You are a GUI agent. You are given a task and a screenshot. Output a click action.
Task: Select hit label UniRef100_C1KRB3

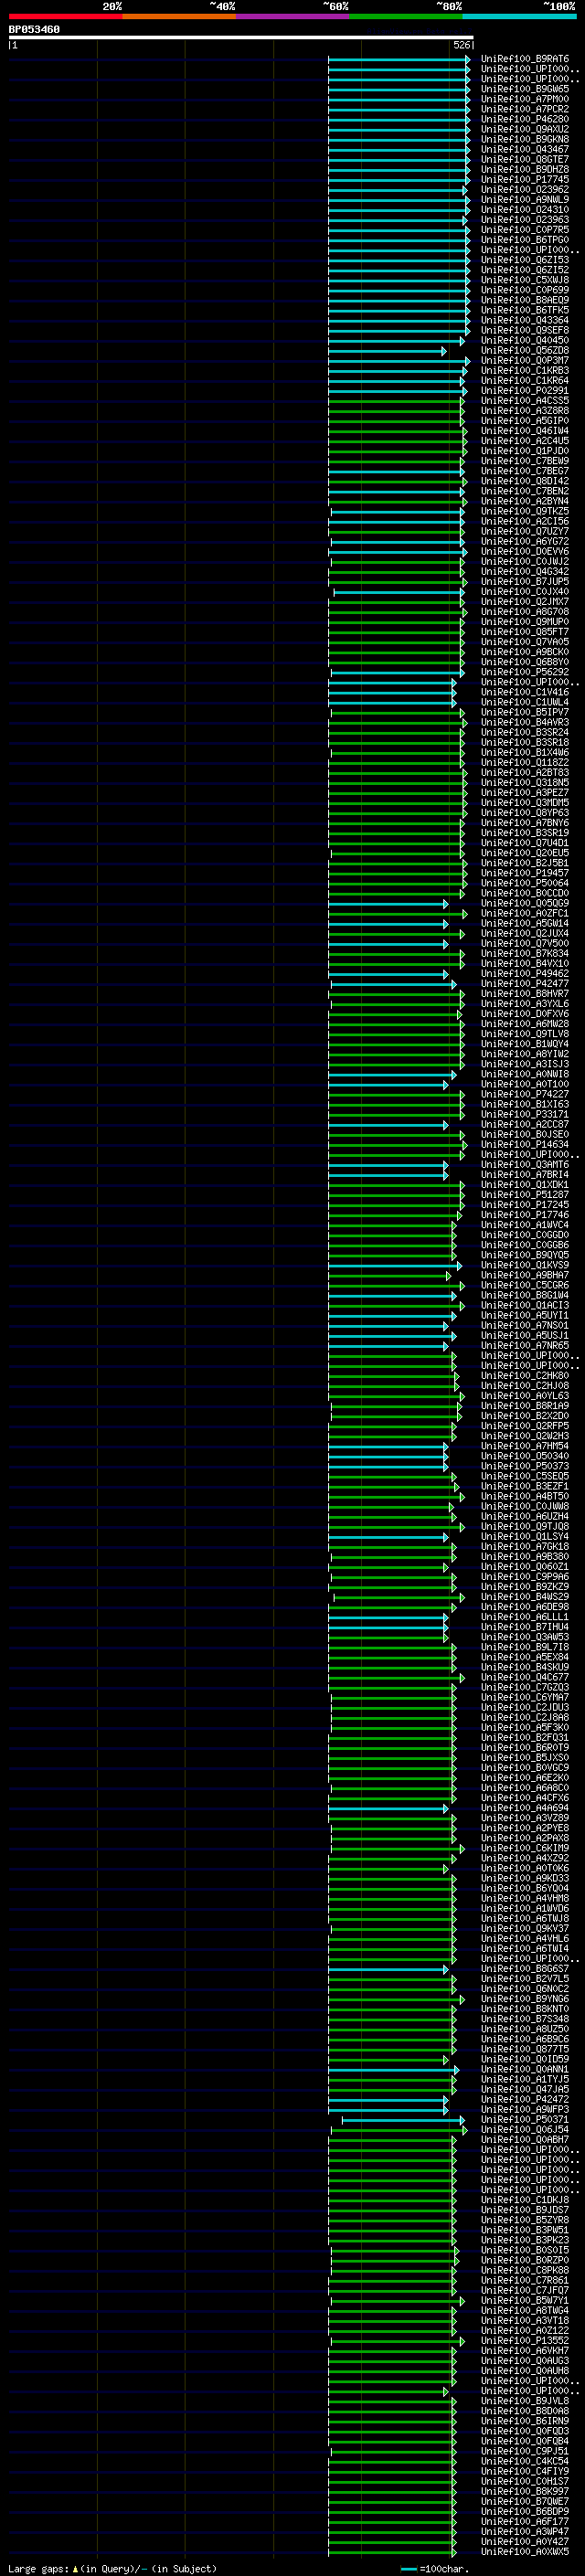[525, 370]
